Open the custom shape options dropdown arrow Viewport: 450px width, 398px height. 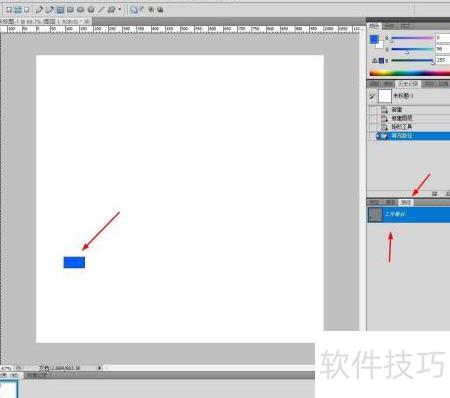(x=120, y=10)
